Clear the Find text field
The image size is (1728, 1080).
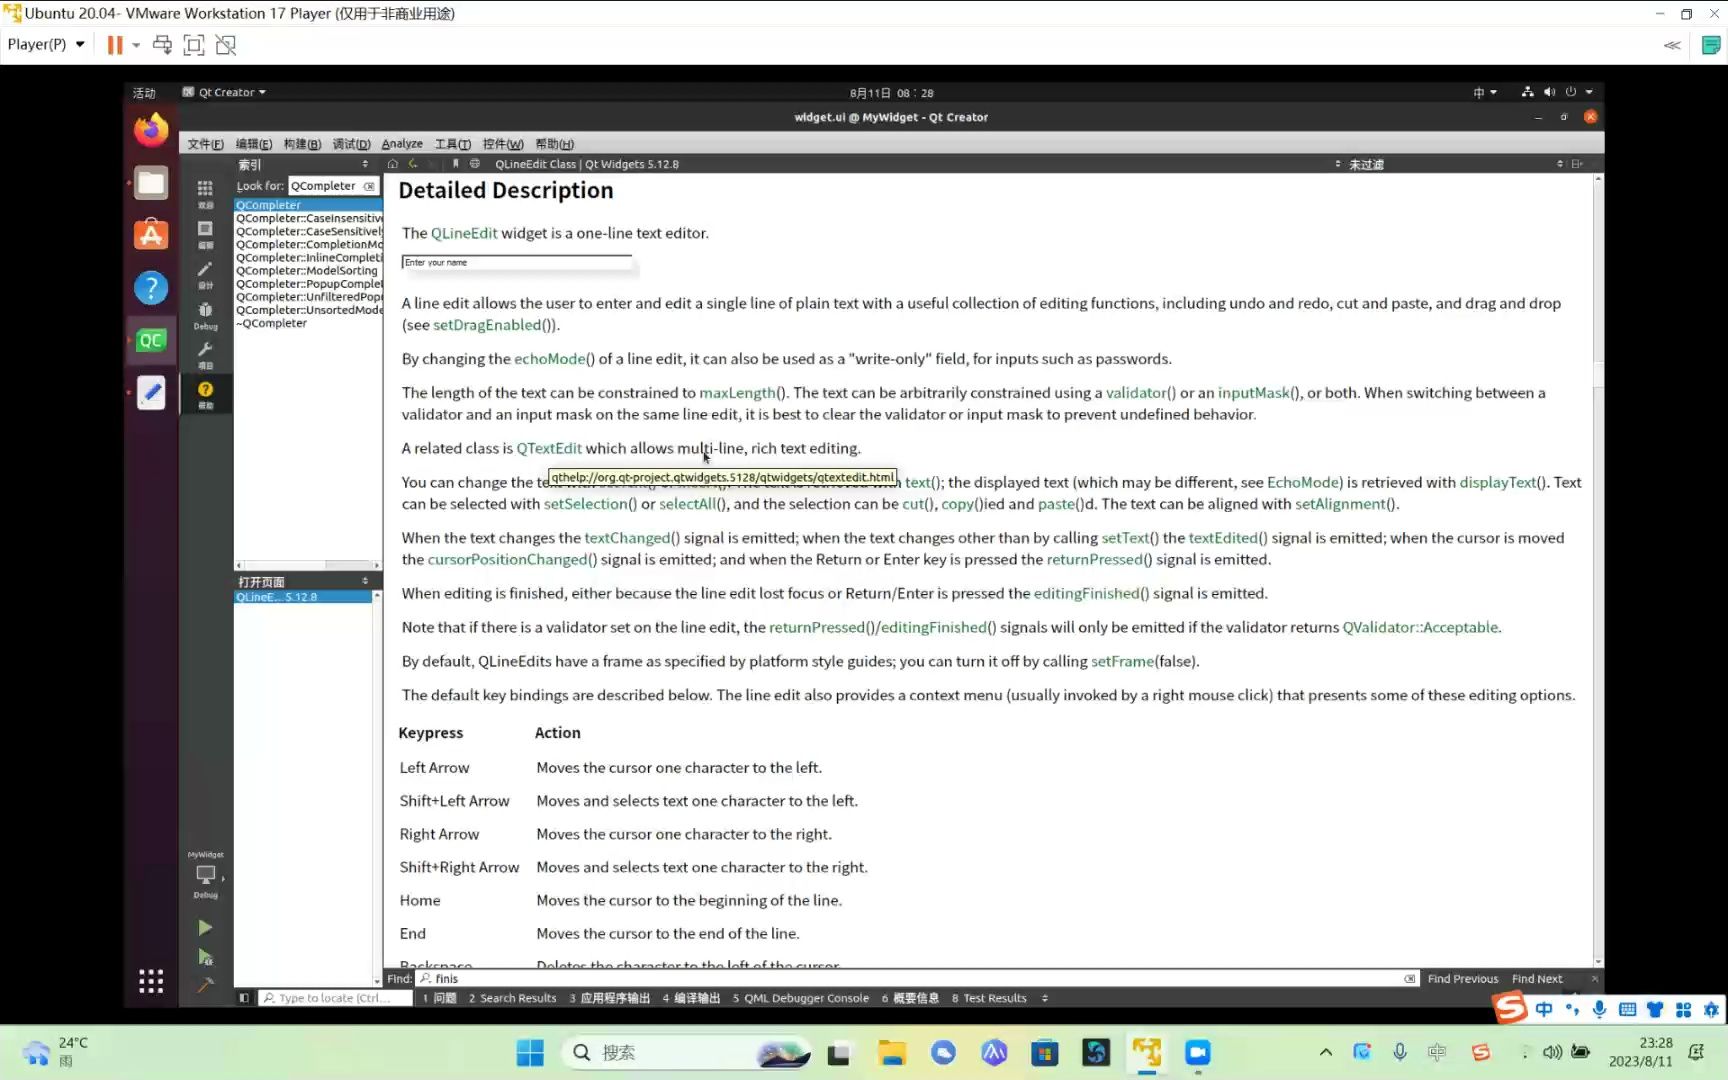(x=1409, y=979)
